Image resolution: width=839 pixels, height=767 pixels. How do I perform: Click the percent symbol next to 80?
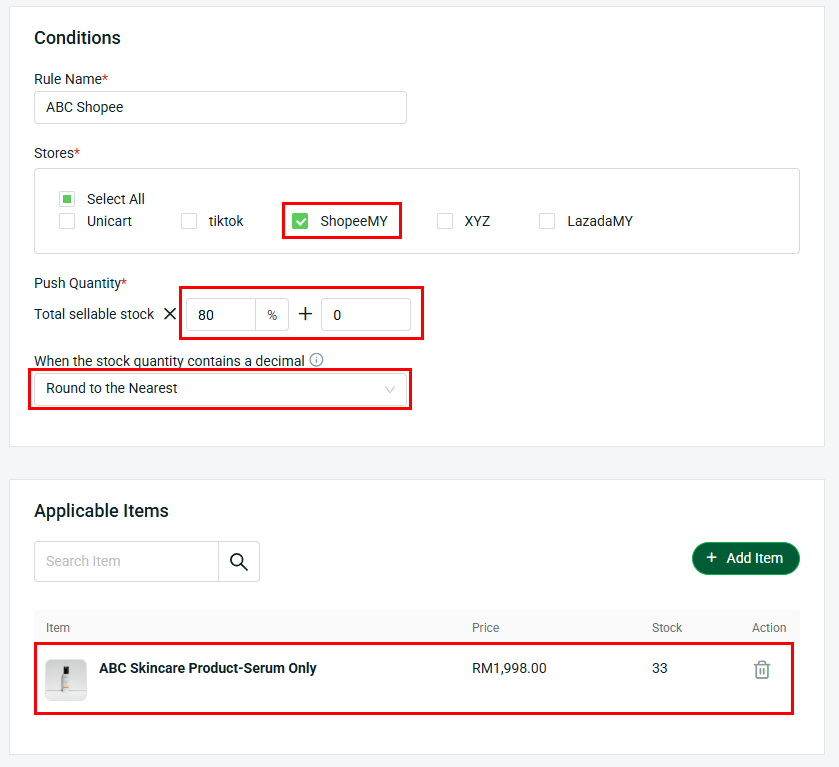(x=272, y=315)
